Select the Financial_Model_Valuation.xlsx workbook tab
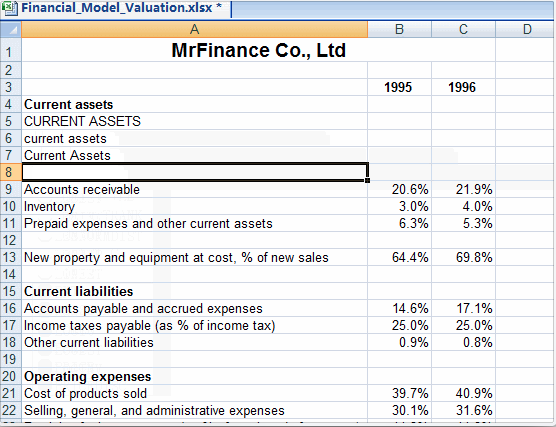The image size is (556, 427). pos(116,9)
